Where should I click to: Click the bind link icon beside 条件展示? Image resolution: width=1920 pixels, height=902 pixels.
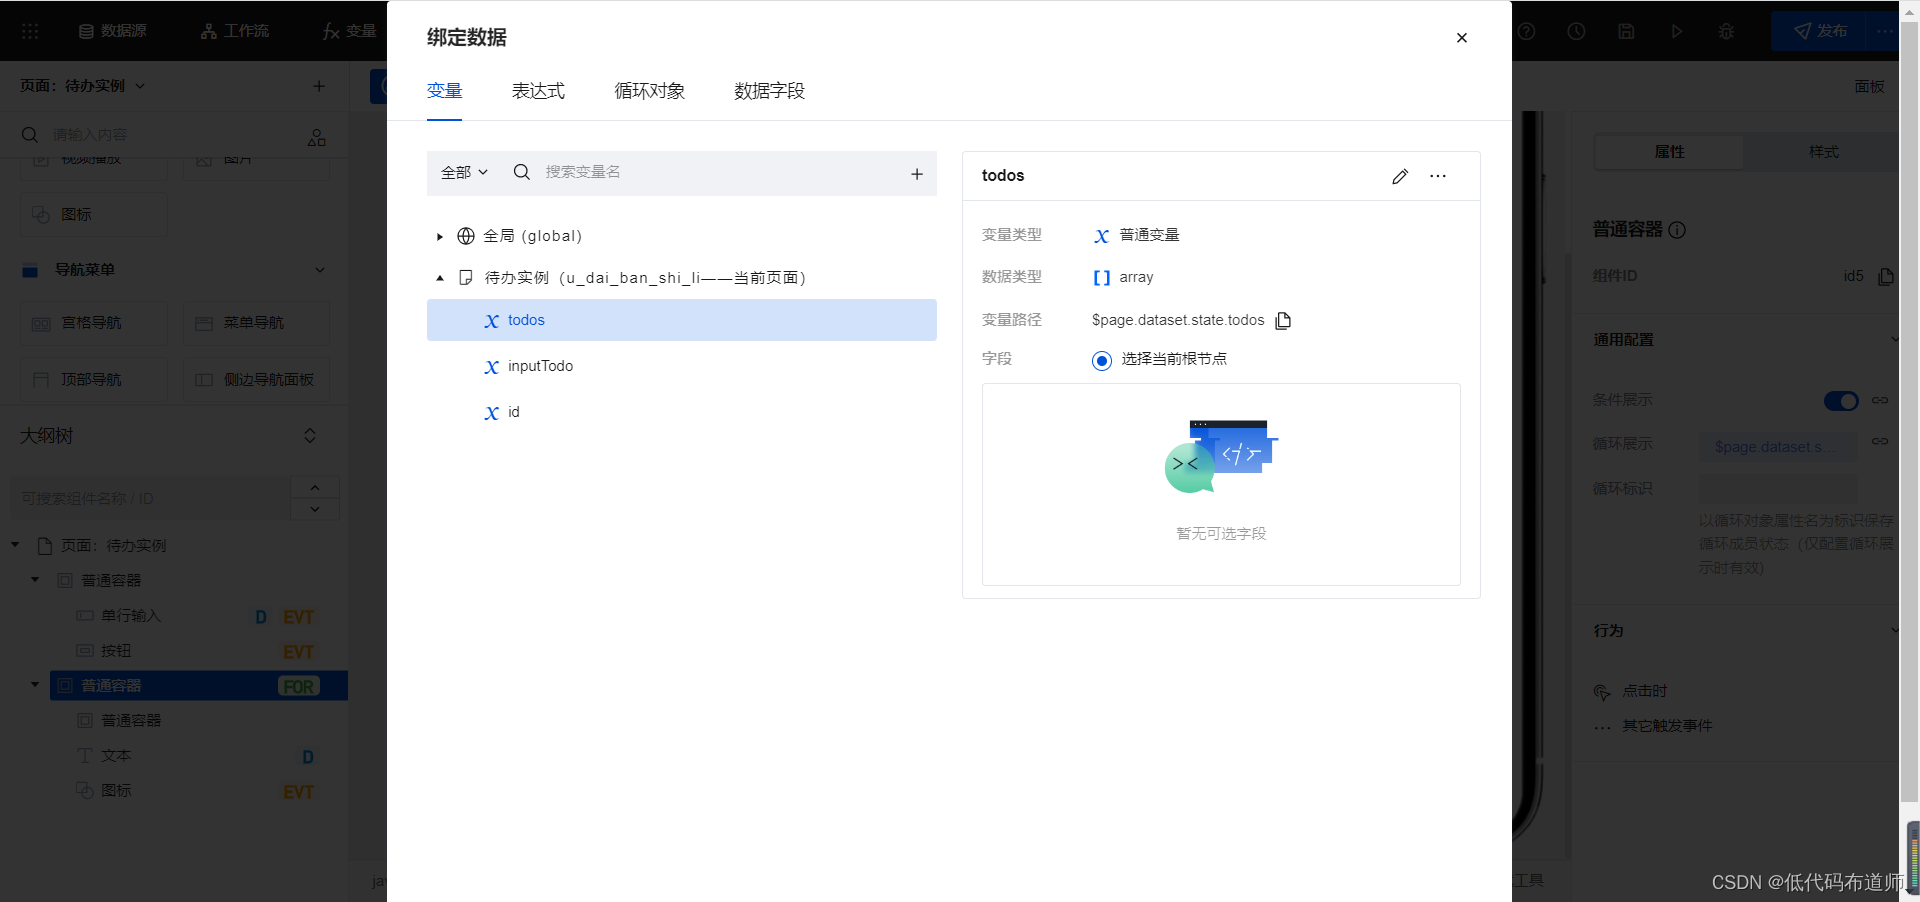[x=1880, y=400]
